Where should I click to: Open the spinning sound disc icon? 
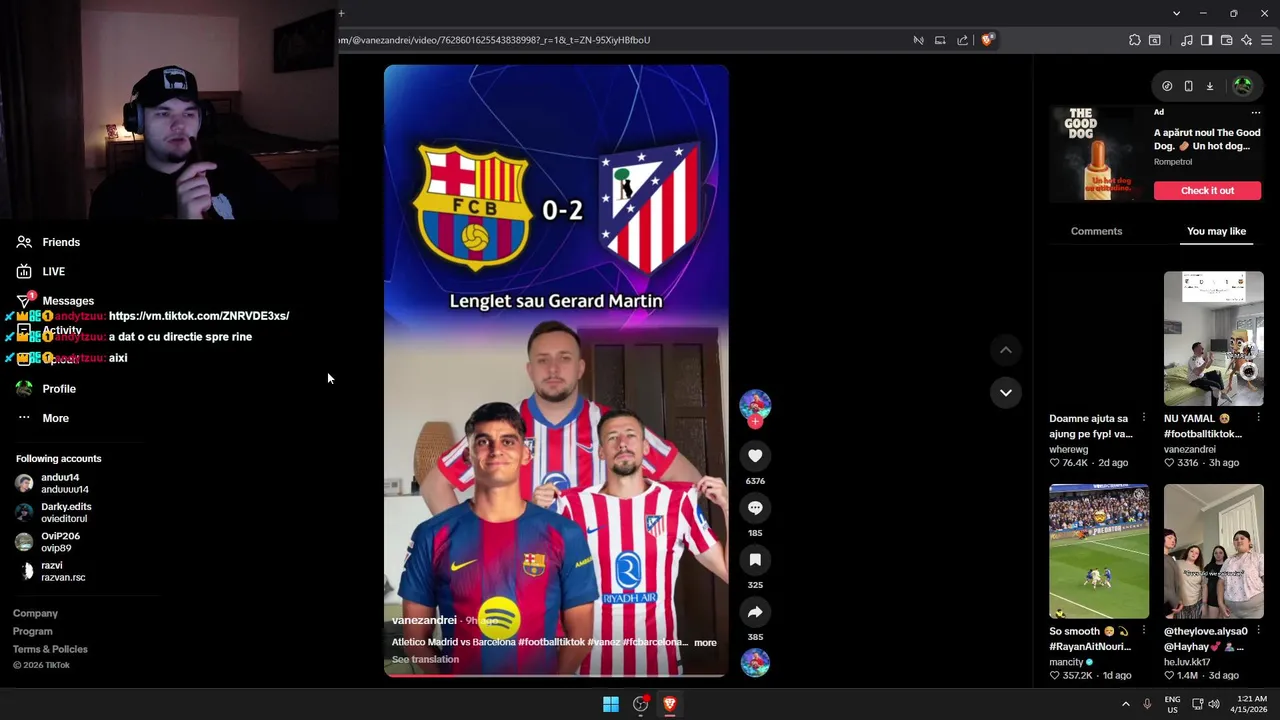coord(755,662)
